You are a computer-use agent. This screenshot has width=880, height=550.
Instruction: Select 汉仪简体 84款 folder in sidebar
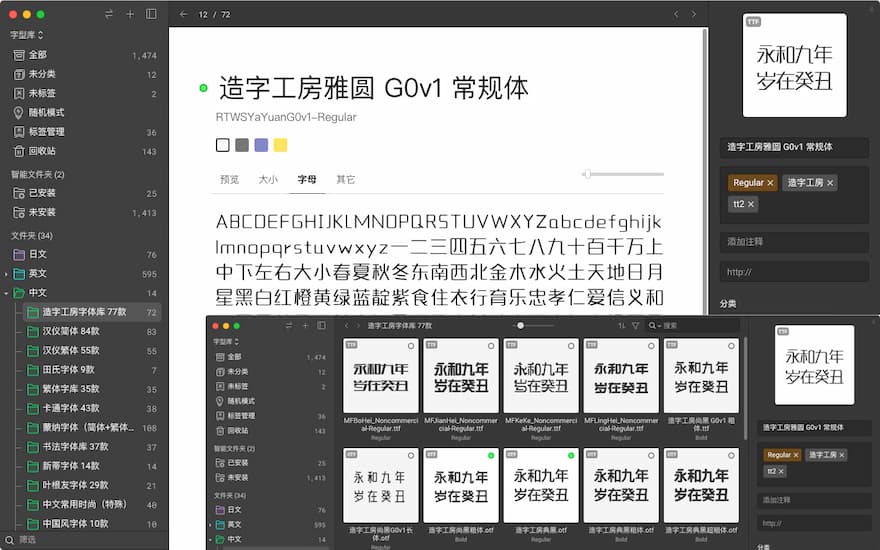point(92,332)
